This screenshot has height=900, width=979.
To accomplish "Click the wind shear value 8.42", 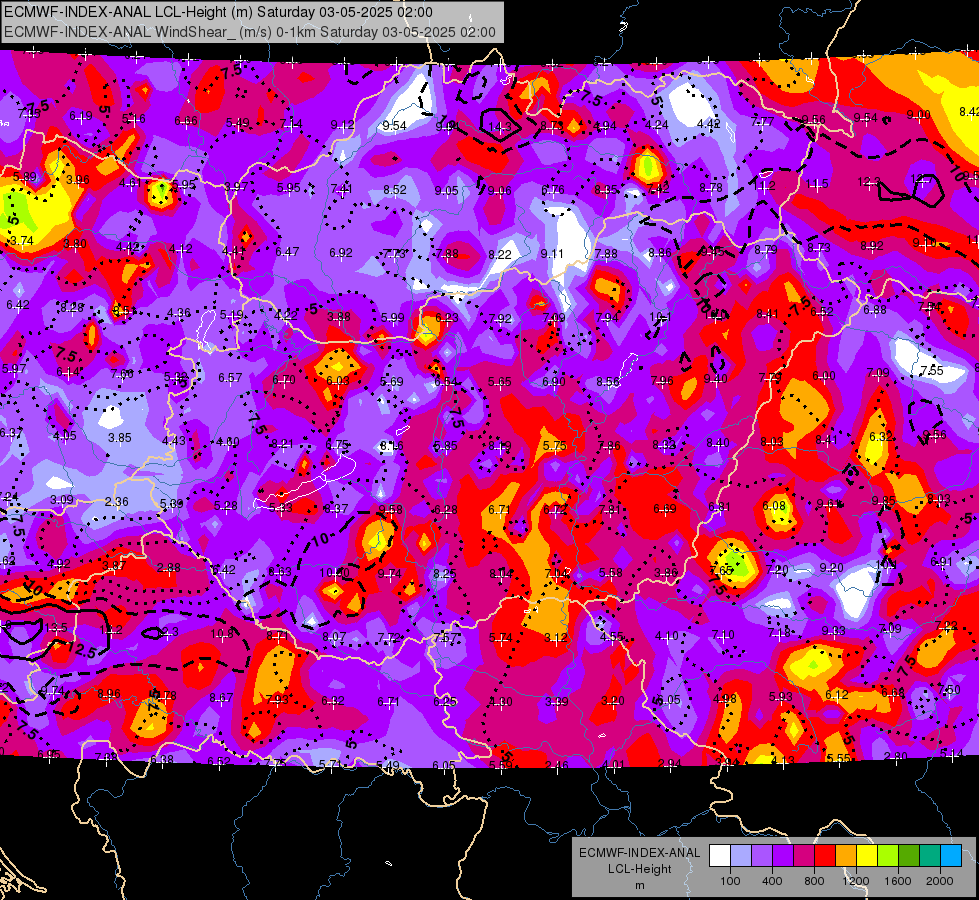I will (x=968, y=111).
